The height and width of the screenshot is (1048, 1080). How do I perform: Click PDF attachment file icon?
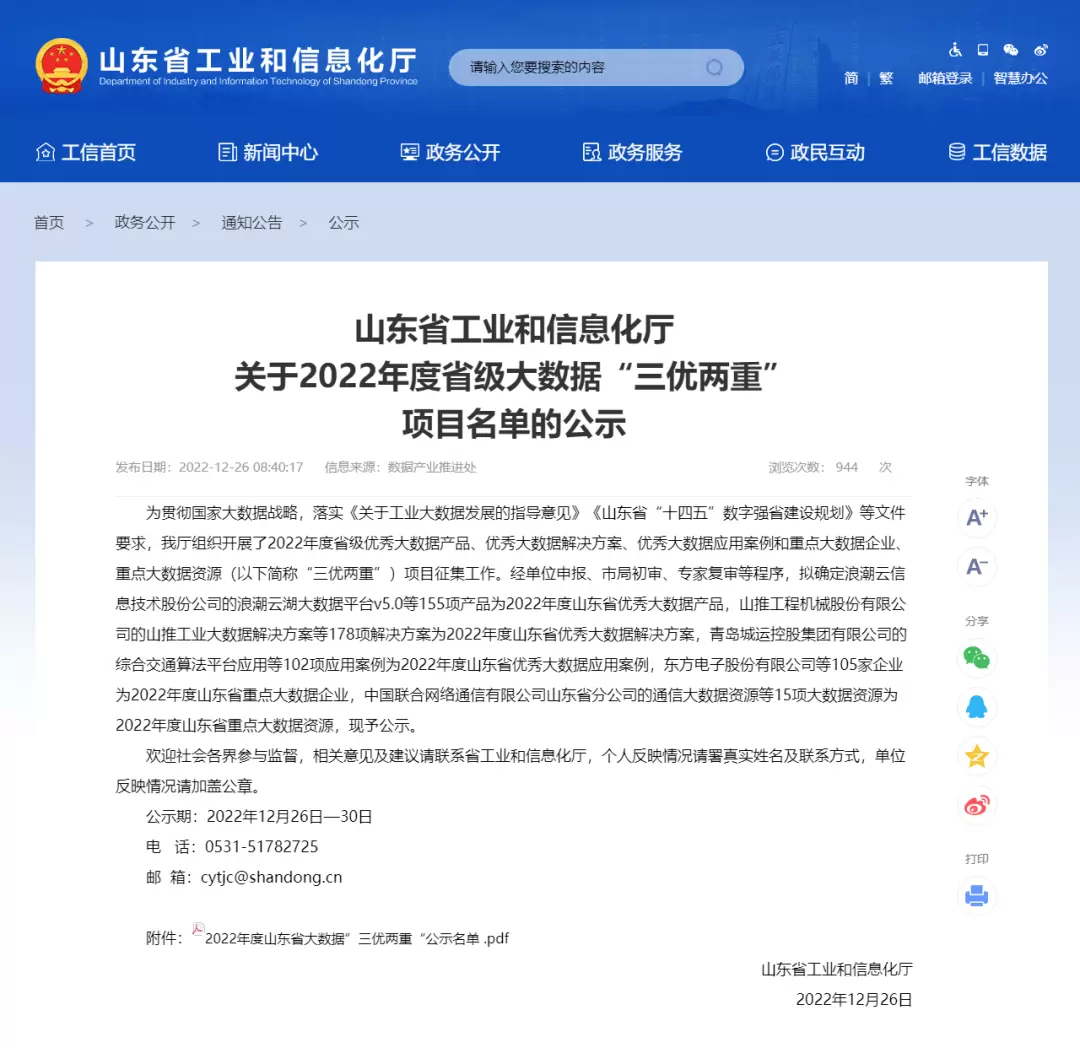point(198,930)
